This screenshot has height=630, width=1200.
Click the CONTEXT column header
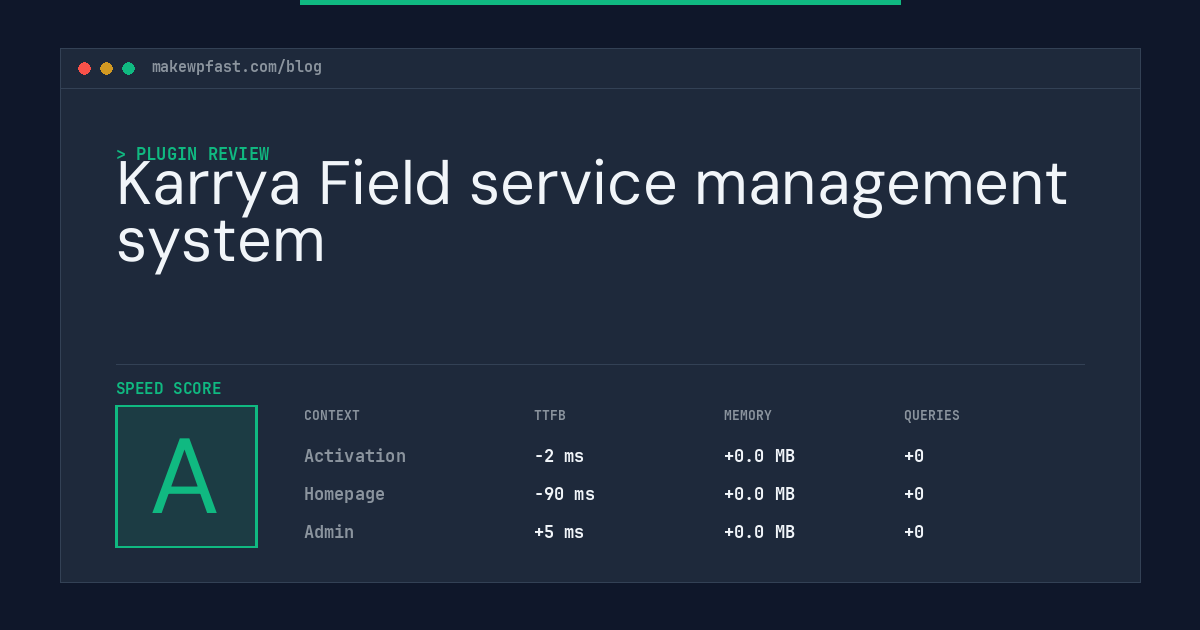pyautogui.click(x=332, y=416)
